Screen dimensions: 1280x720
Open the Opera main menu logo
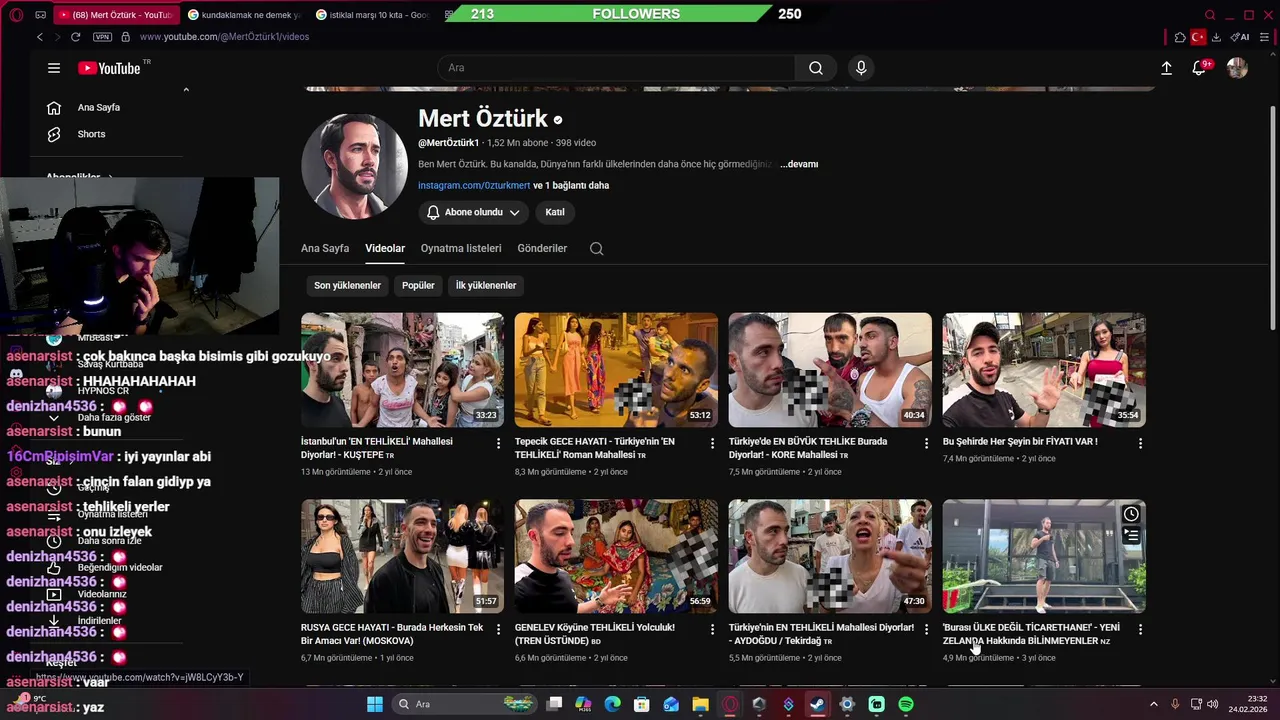click(x=16, y=15)
